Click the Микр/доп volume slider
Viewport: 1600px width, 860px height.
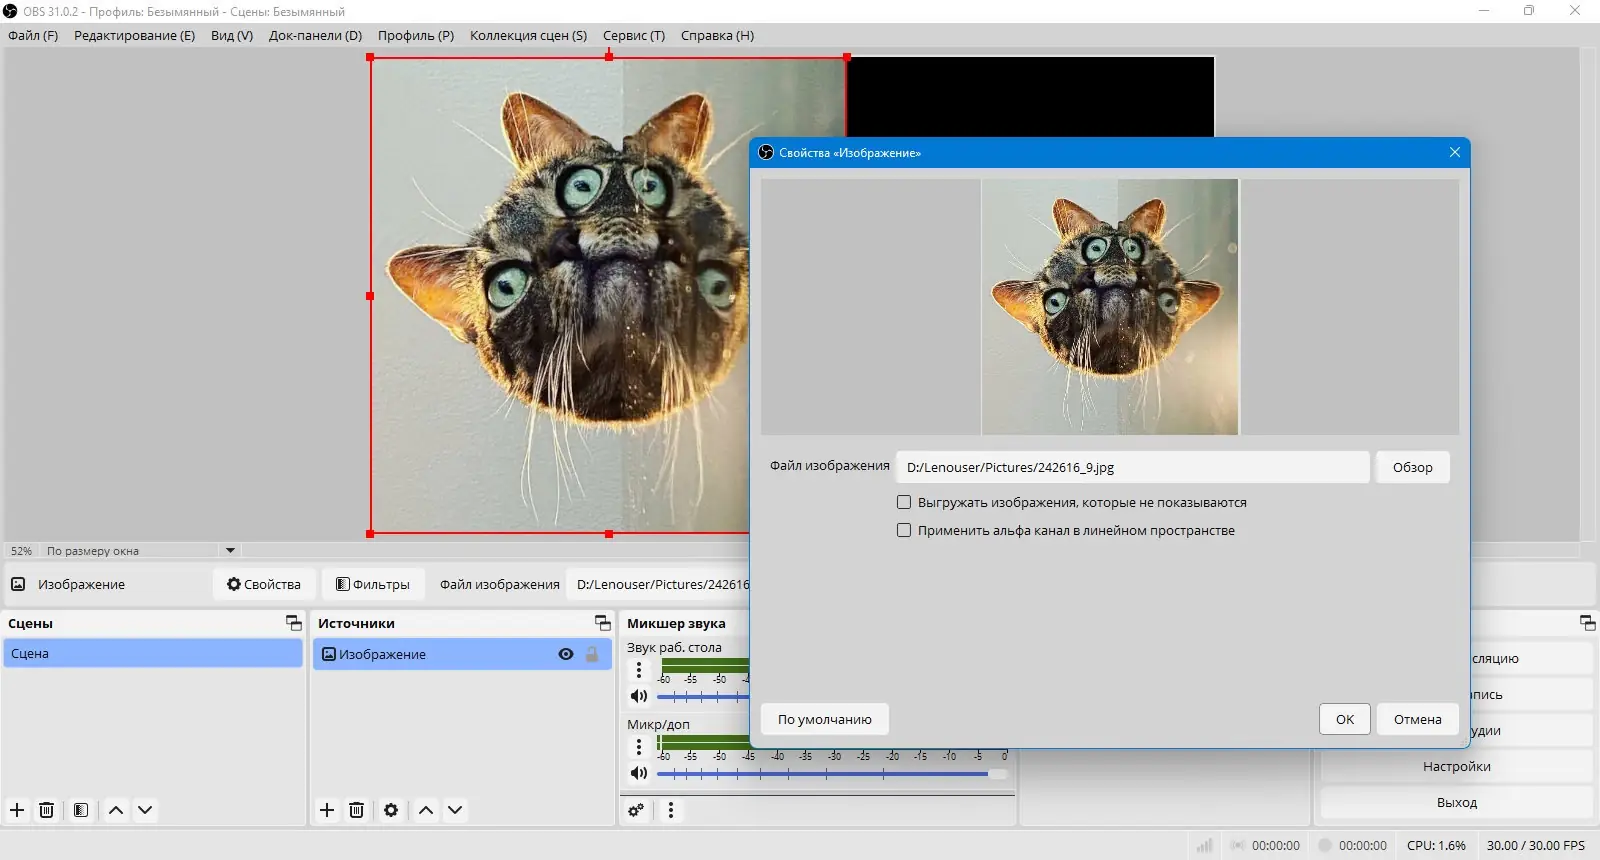click(x=820, y=773)
